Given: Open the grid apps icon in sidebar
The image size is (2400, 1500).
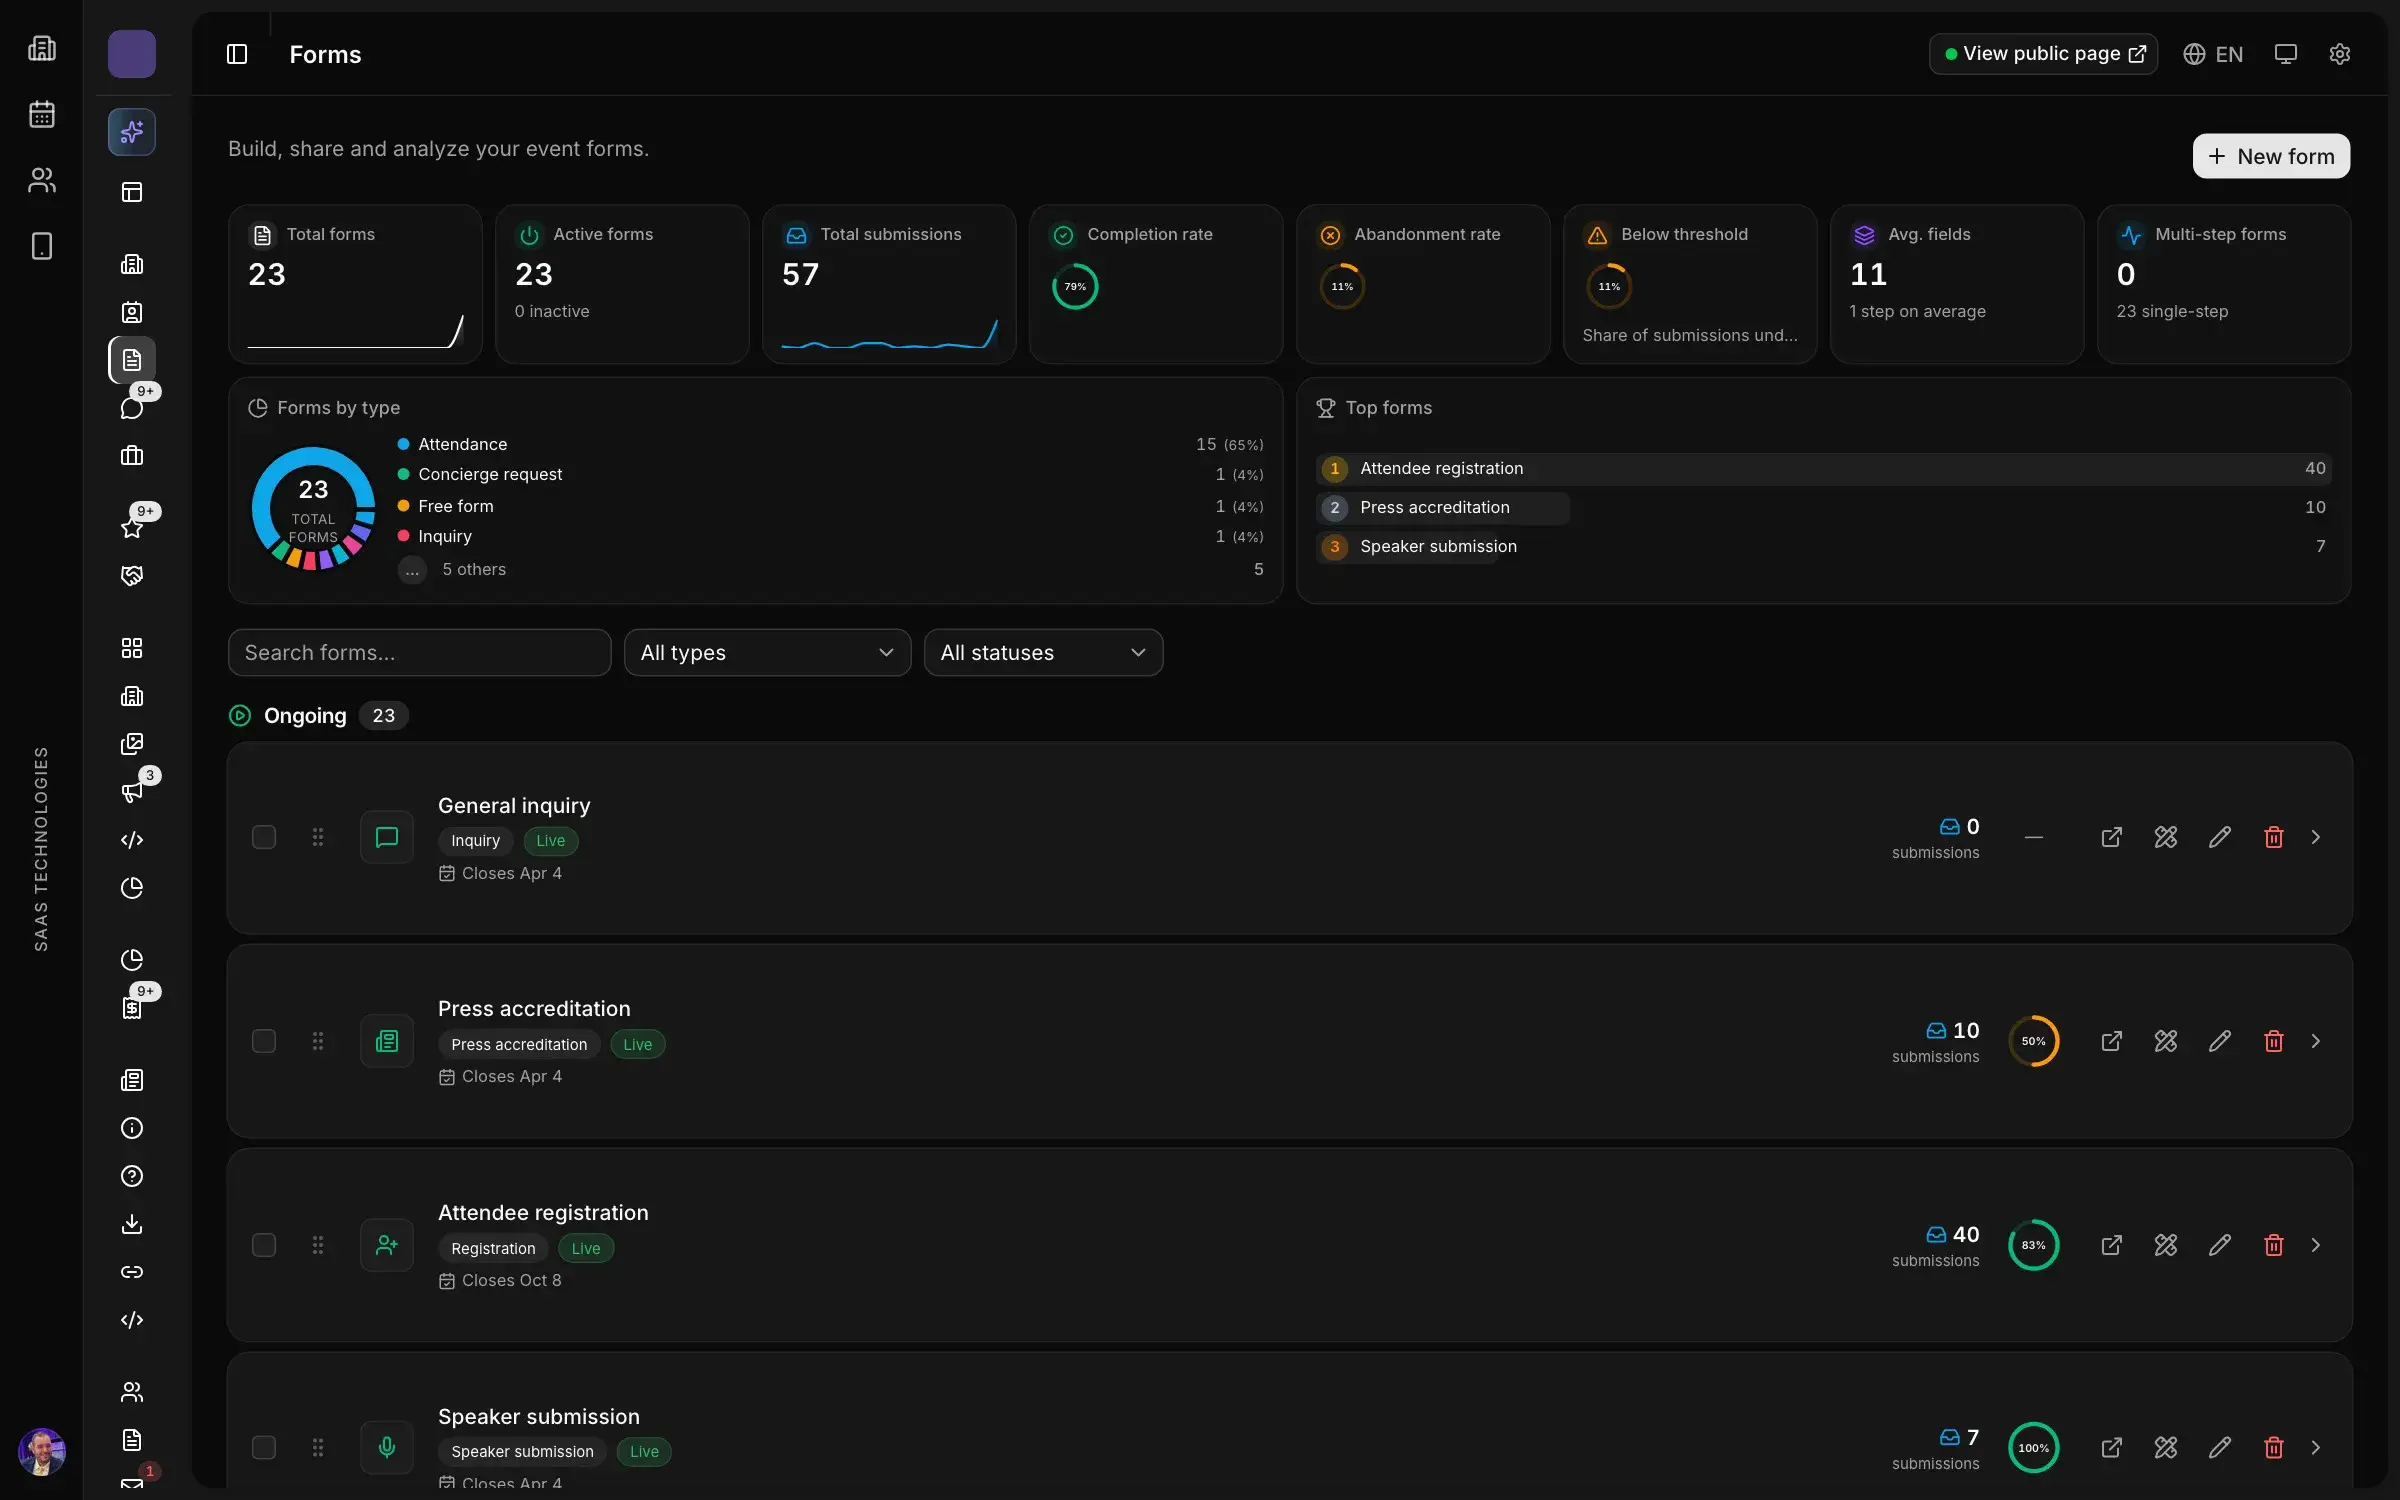Looking at the screenshot, I should [132, 648].
